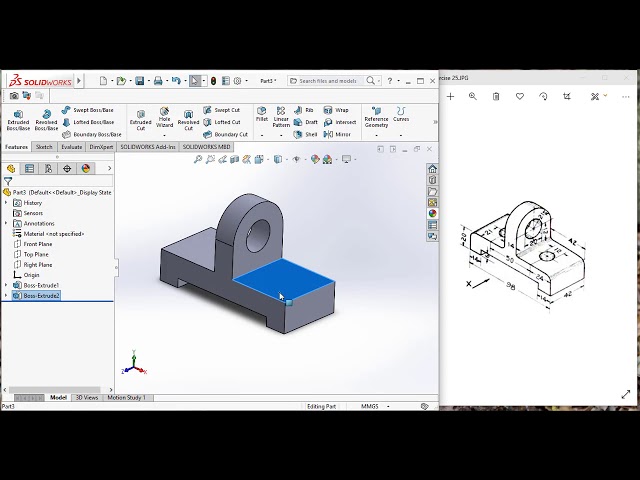Select Right Plane in the tree
This screenshot has width=640, height=480.
(33, 264)
